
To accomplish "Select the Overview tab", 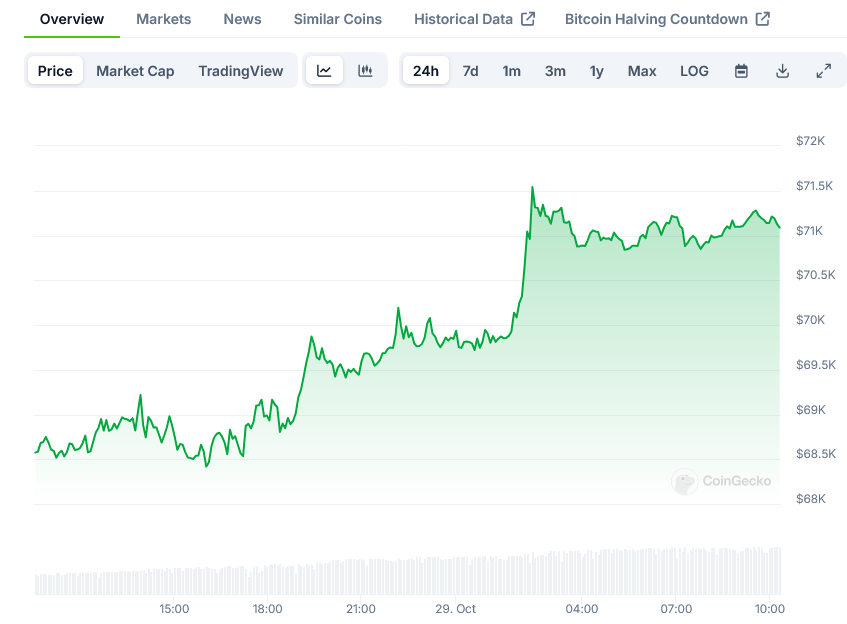I will tap(71, 19).
